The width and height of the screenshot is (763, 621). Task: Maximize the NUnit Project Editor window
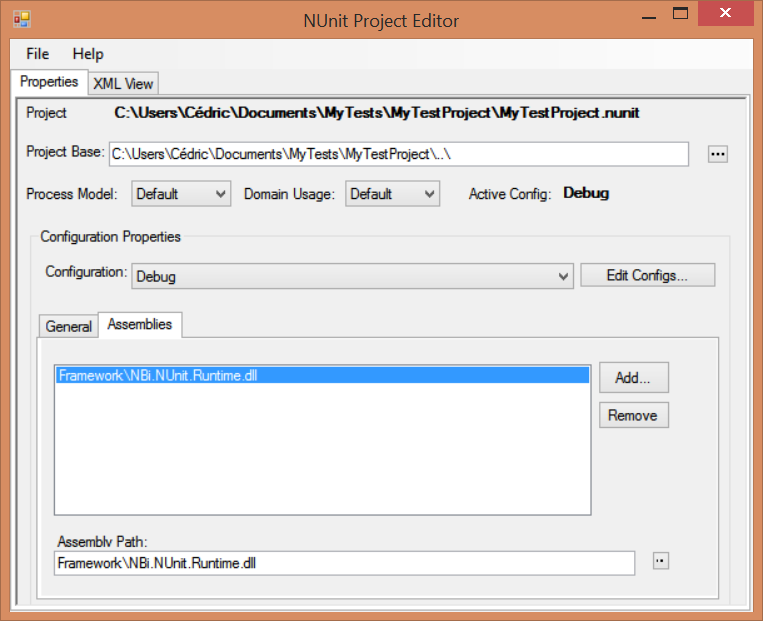point(680,14)
